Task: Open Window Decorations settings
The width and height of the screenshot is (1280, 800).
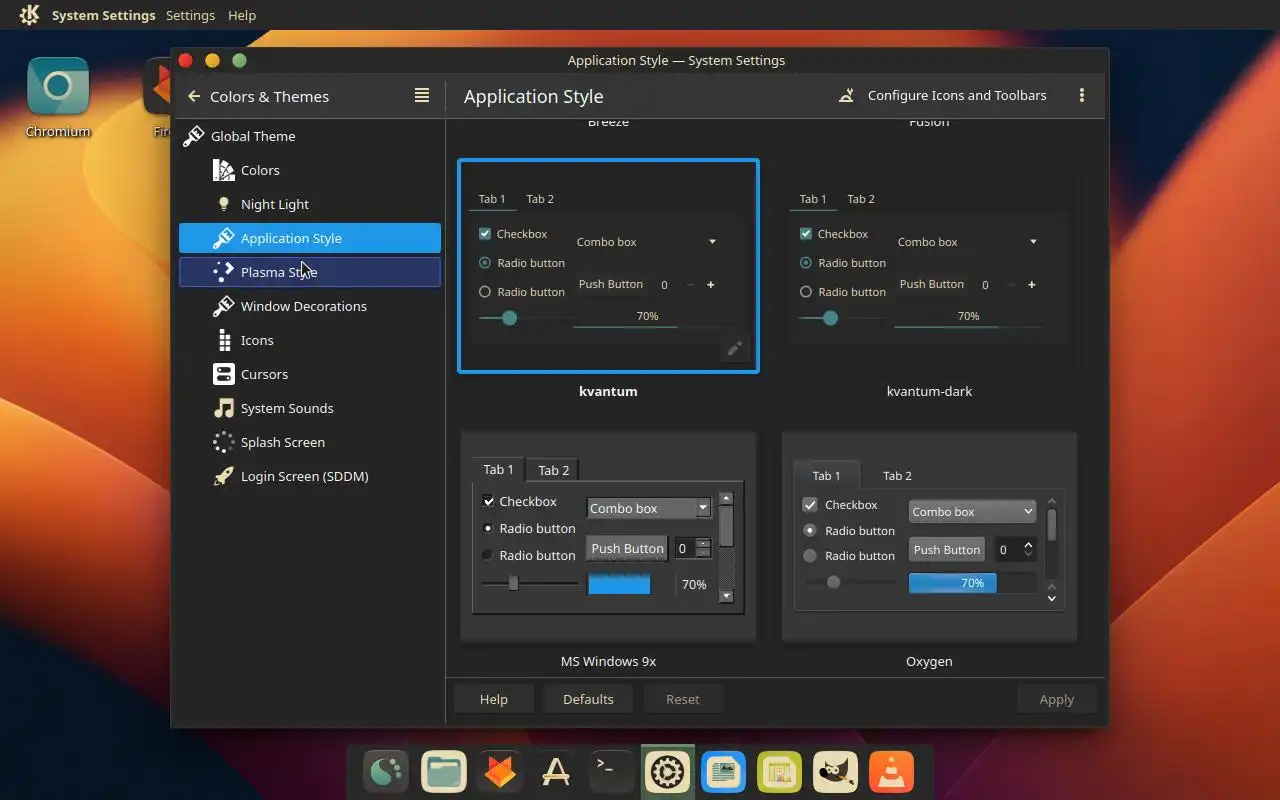Action: pyautogui.click(x=310, y=306)
